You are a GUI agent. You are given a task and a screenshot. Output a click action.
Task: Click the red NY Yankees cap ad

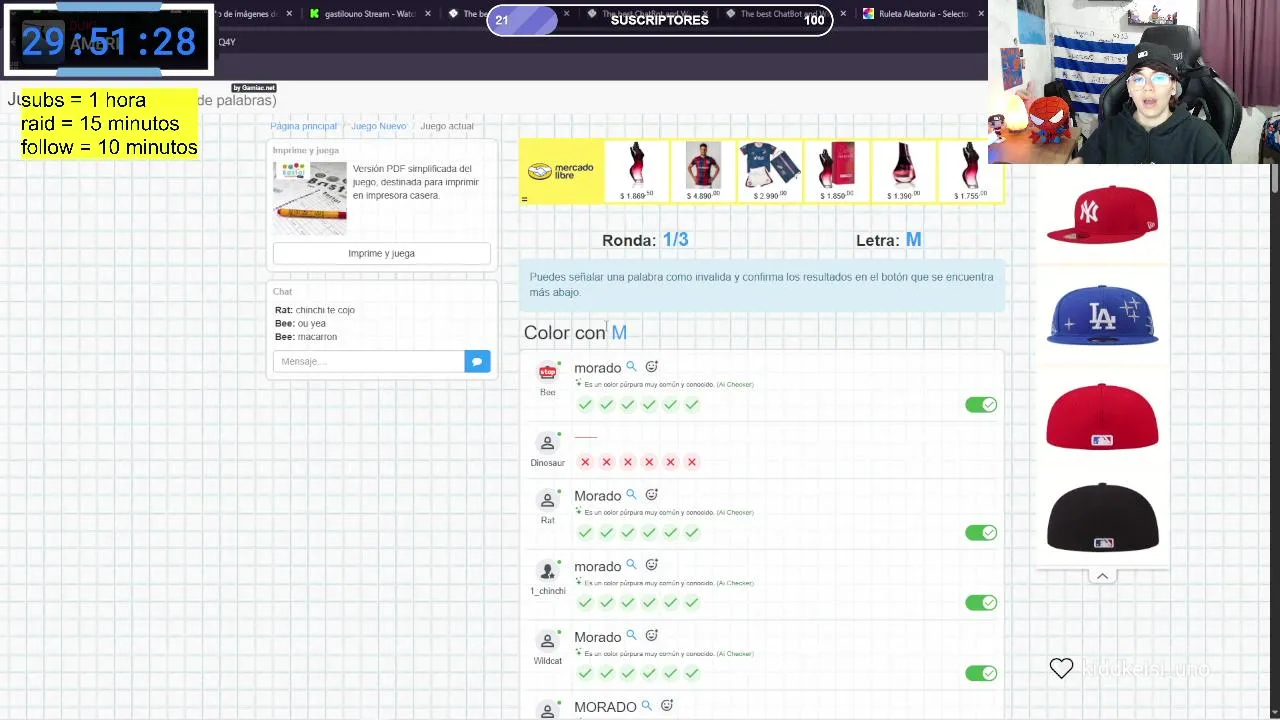[1102, 214]
